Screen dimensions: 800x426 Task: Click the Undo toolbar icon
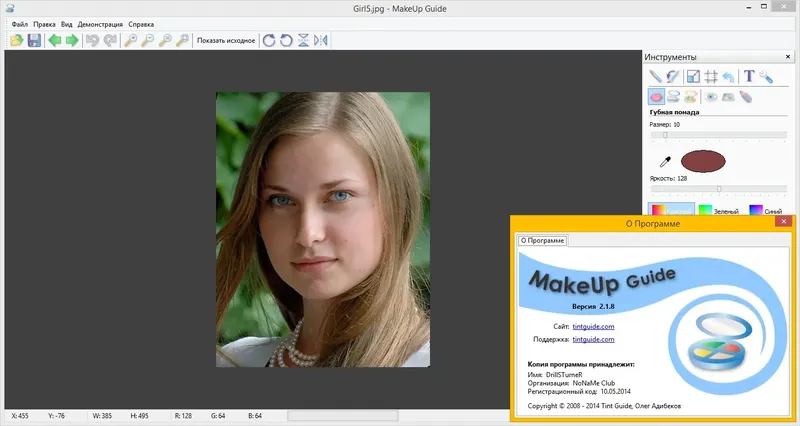92,40
